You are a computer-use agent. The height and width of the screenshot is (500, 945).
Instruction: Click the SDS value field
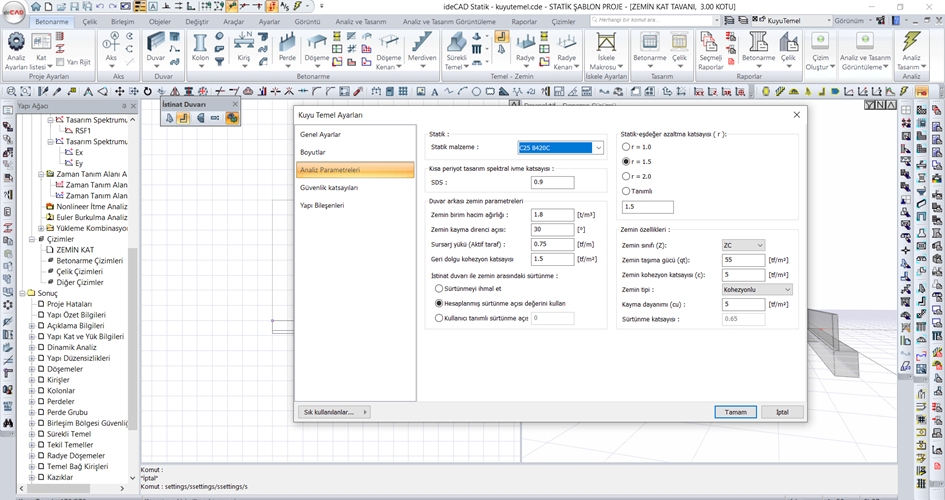tap(553, 182)
